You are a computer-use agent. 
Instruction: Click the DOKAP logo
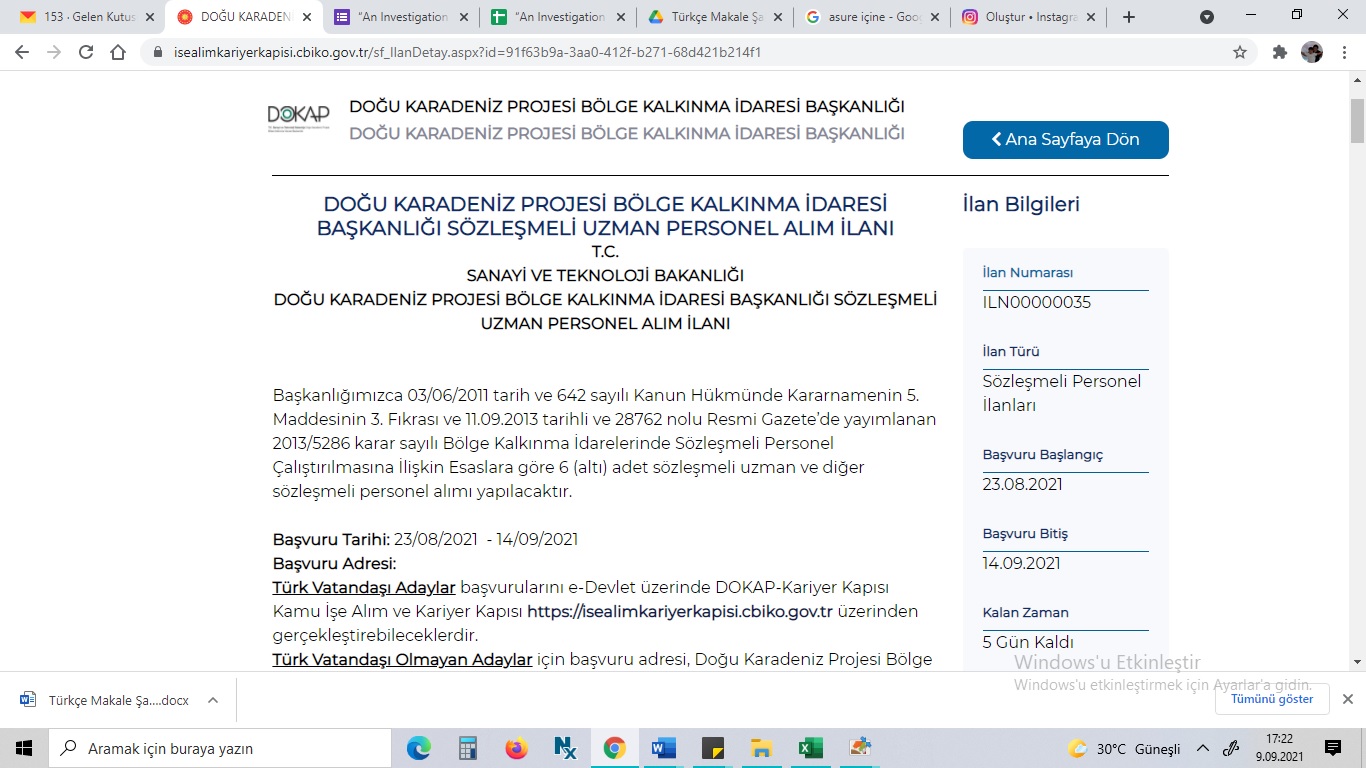pos(298,119)
